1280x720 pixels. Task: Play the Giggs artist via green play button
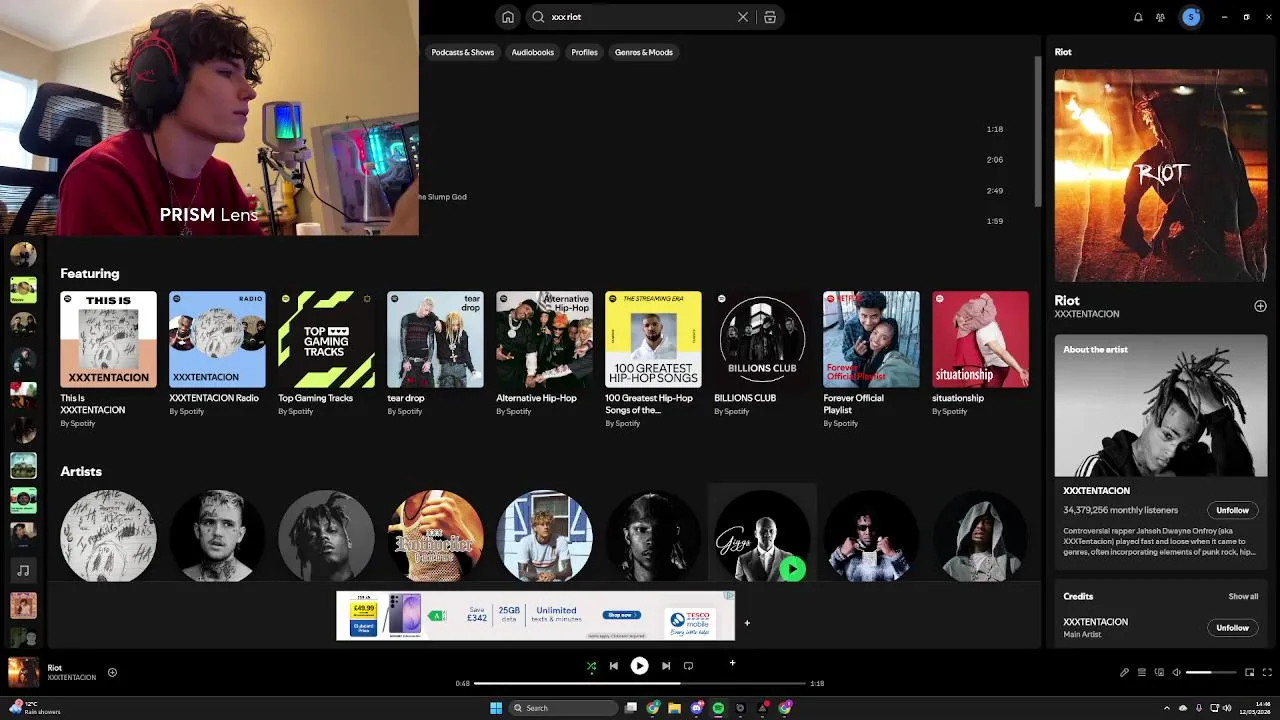pyautogui.click(x=792, y=569)
